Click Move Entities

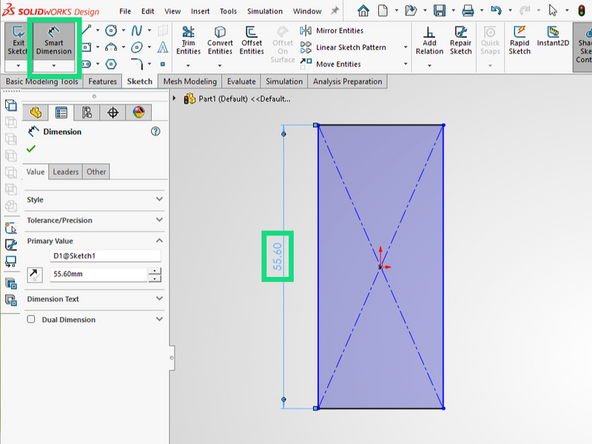(330, 64)
